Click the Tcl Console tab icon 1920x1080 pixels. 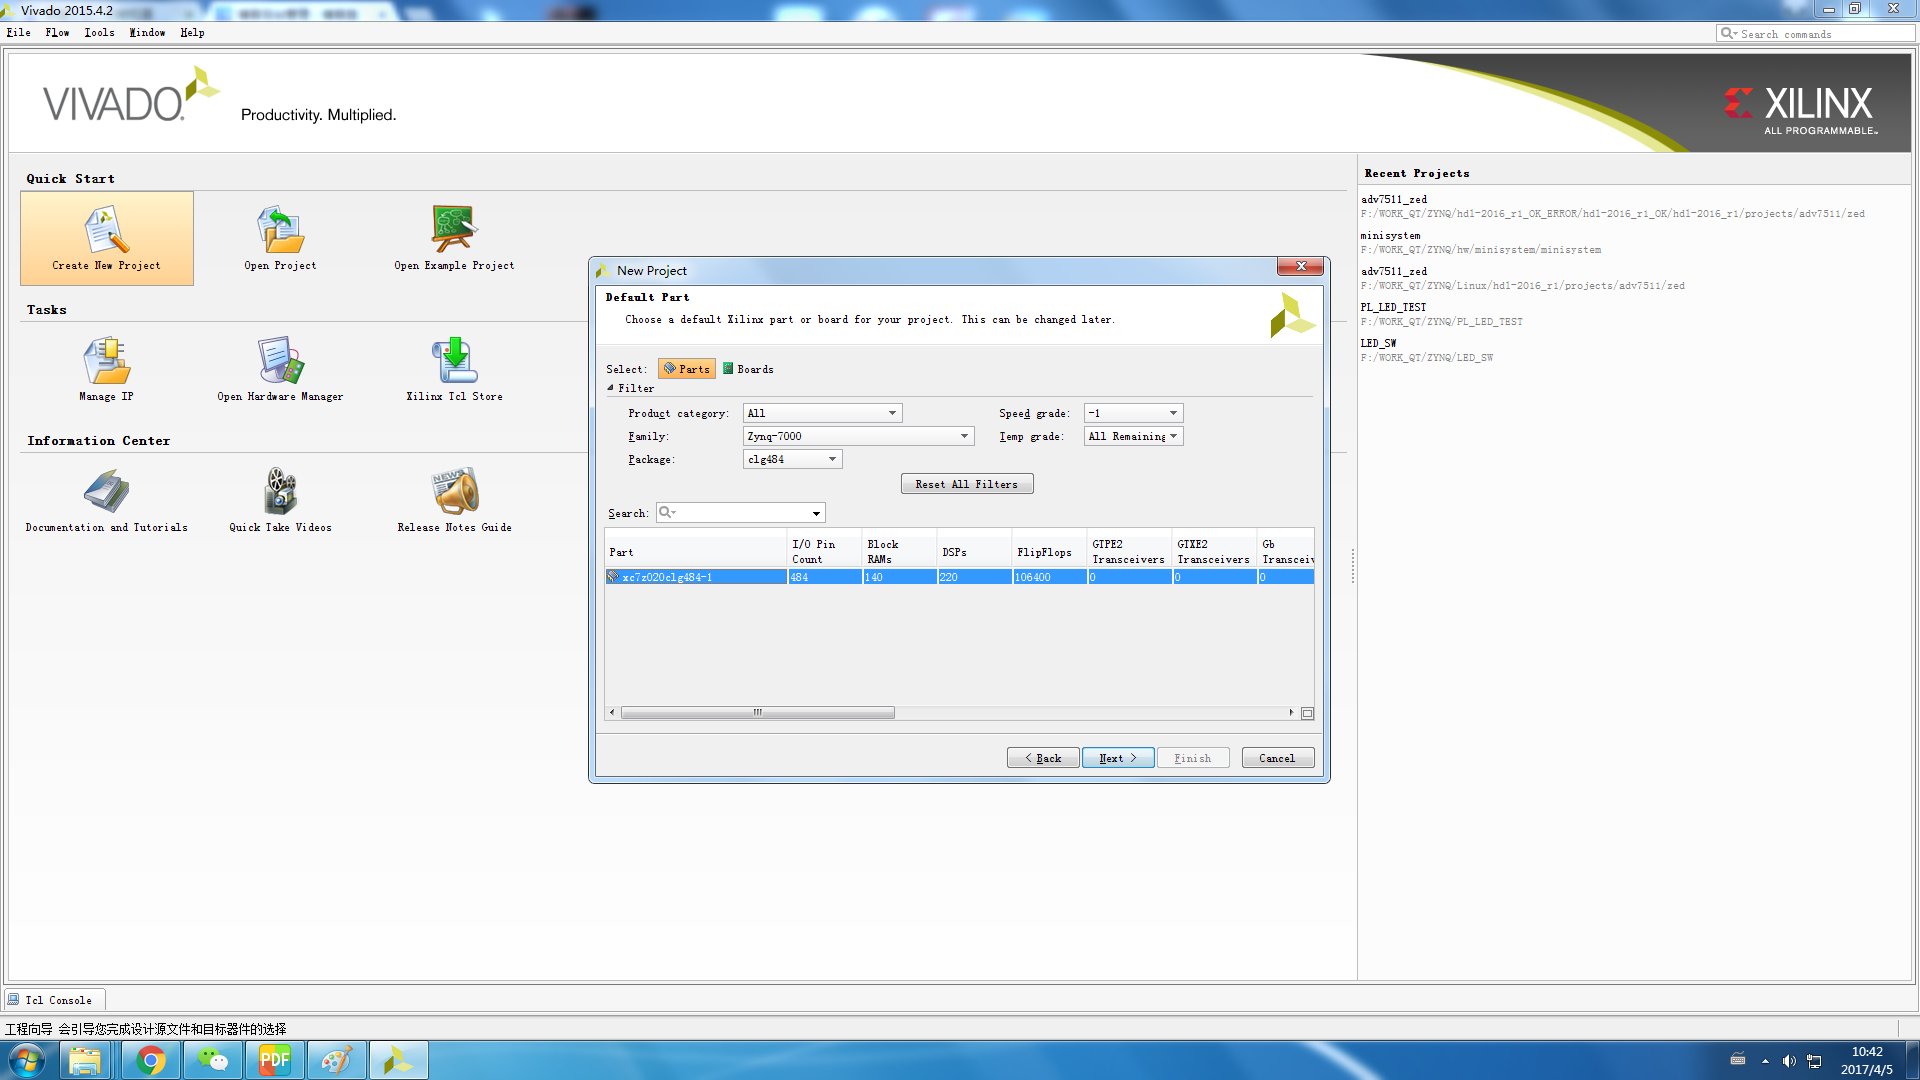pyautogui.click(x=14, y=999)
